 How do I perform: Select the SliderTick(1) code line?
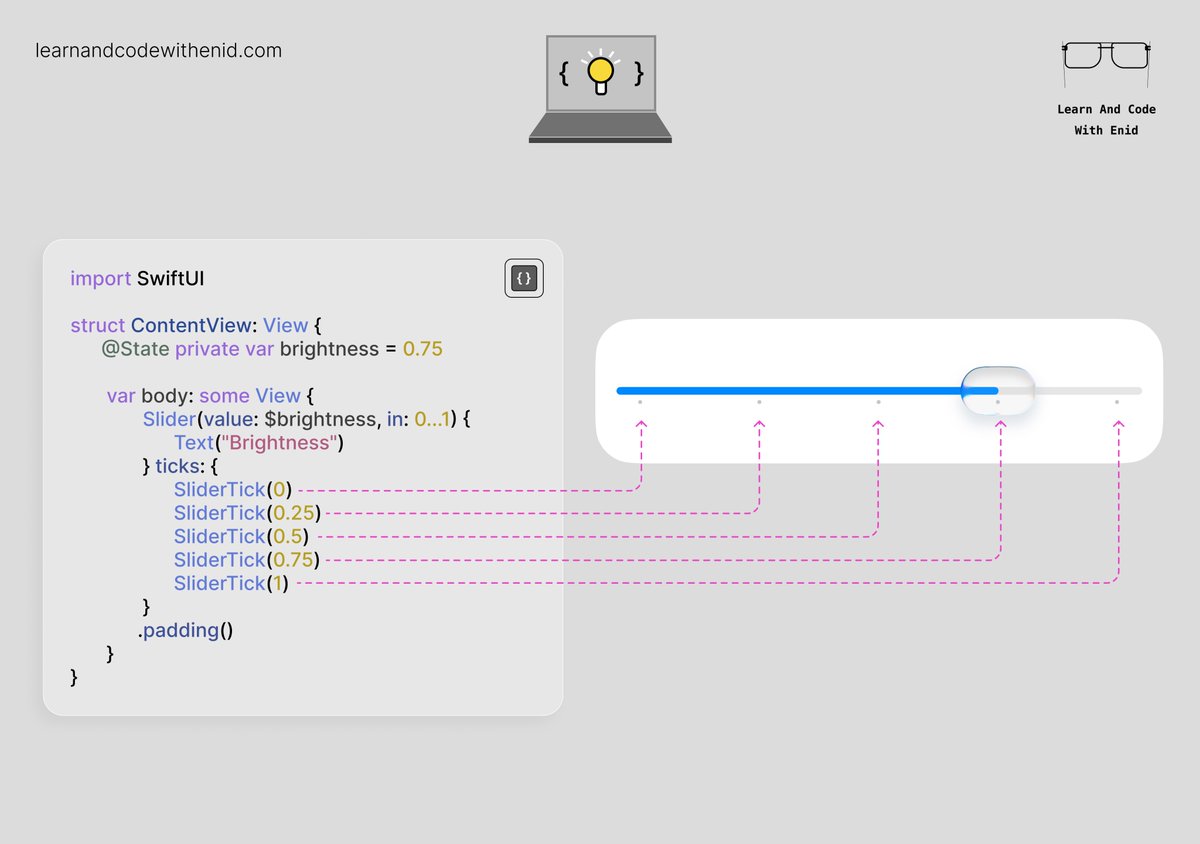[229, 583]
